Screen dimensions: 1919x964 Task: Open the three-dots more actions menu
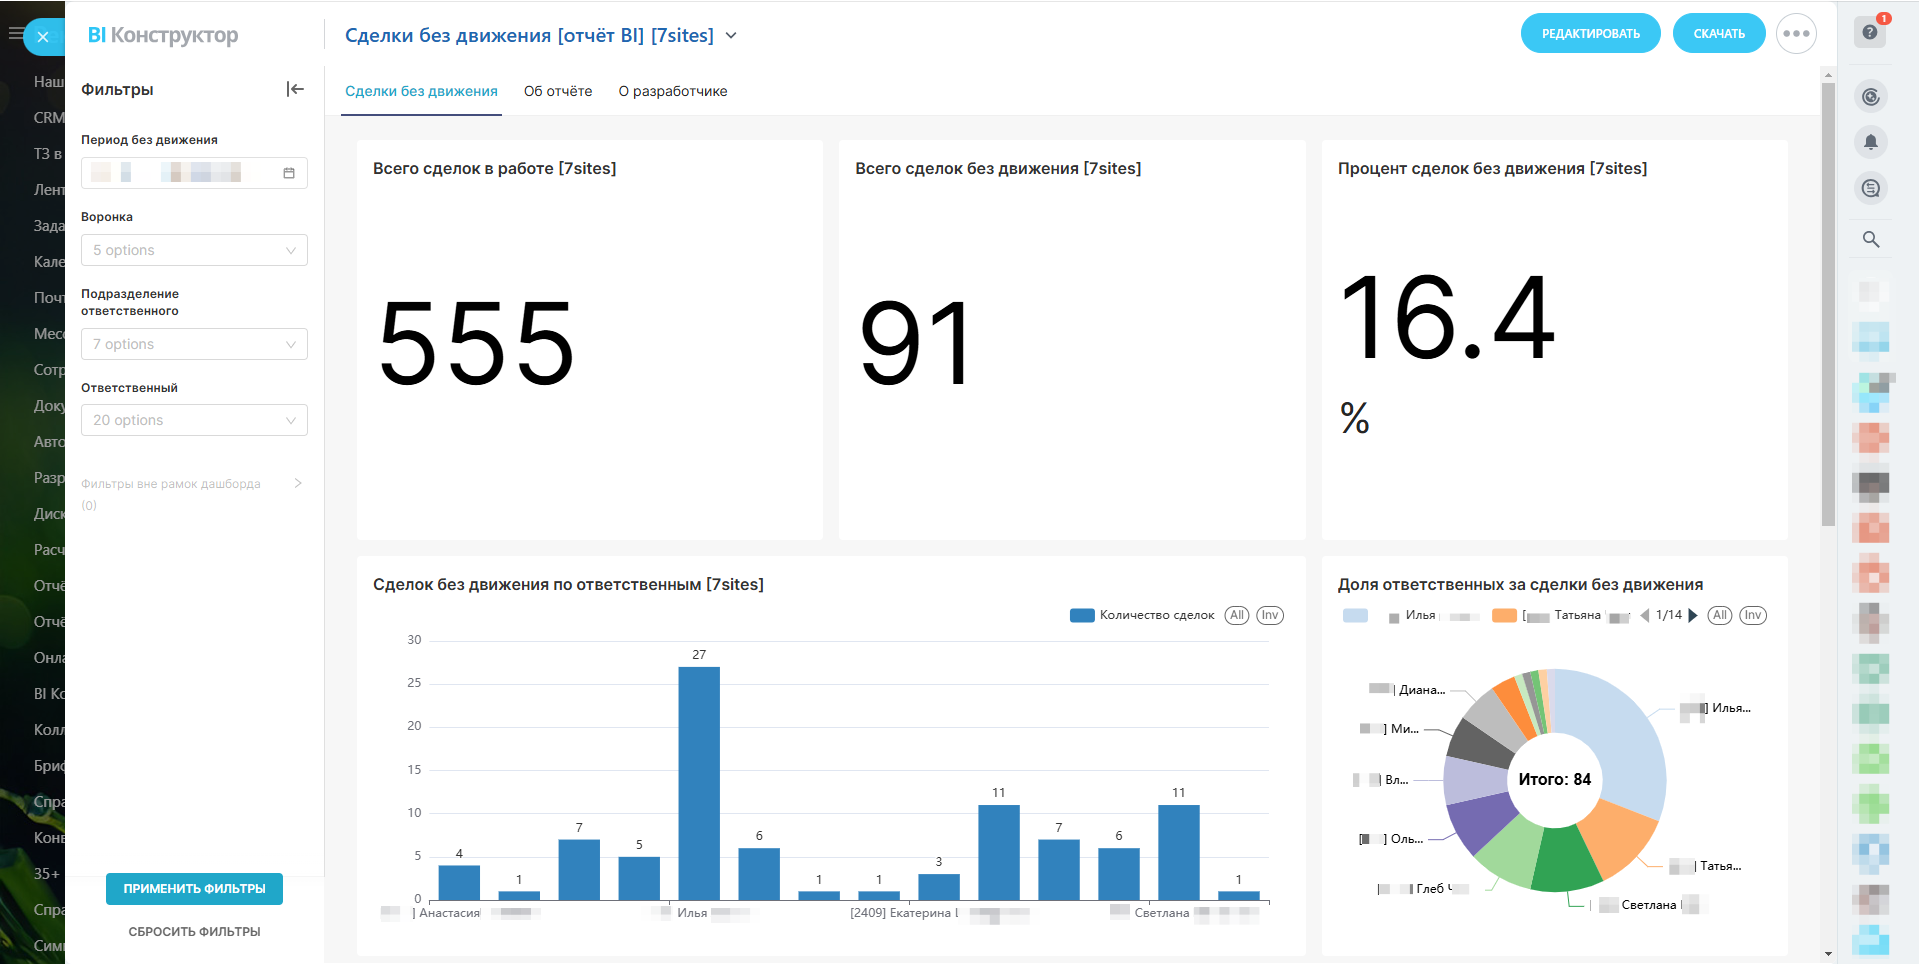pos(1796,34)
